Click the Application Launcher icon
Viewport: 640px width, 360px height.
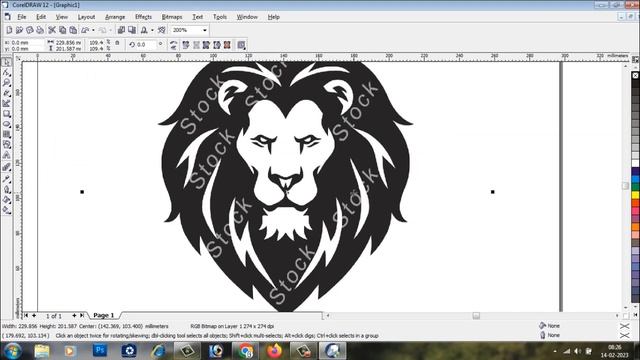(144, 30)
